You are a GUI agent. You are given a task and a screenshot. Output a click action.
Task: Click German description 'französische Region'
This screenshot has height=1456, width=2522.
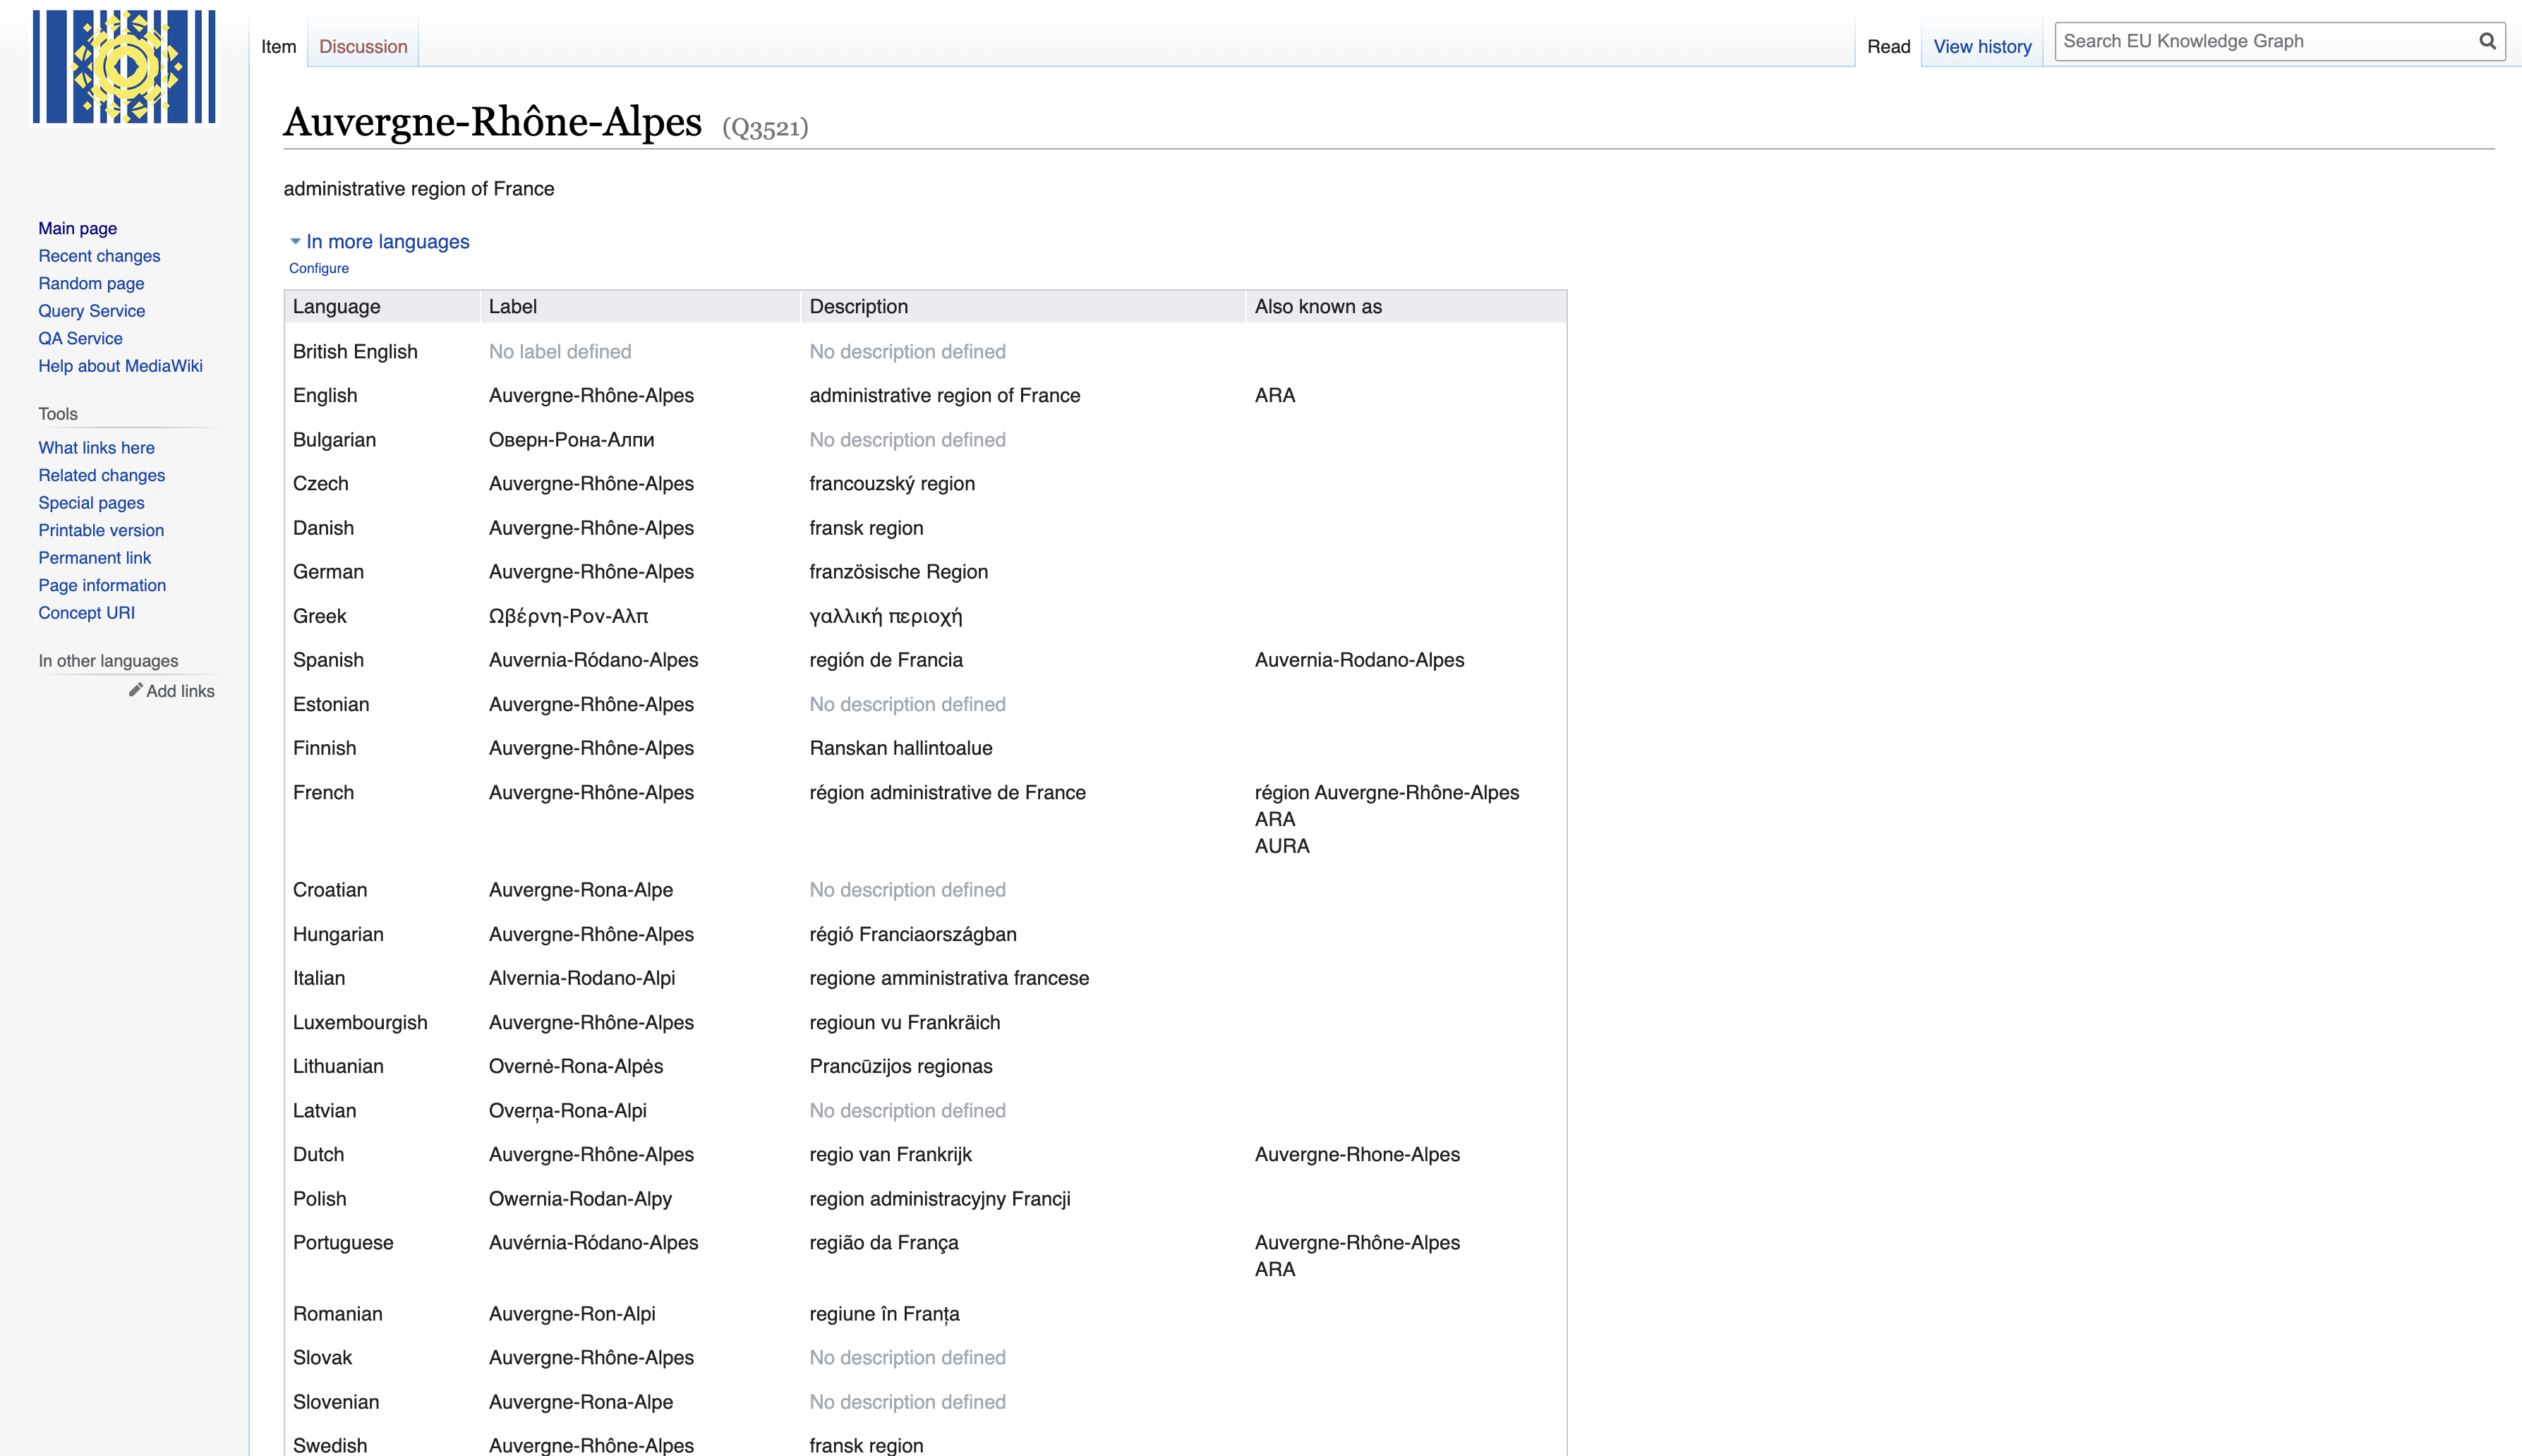899,572
